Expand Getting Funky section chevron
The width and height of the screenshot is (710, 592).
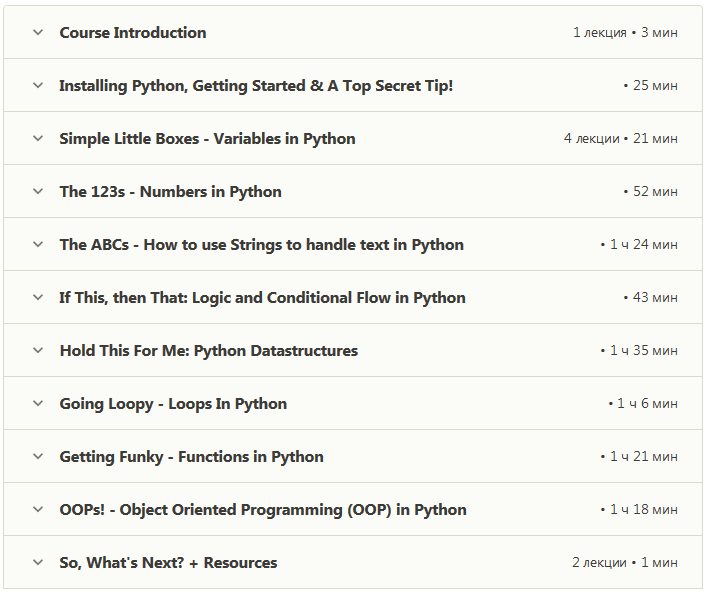38,457
